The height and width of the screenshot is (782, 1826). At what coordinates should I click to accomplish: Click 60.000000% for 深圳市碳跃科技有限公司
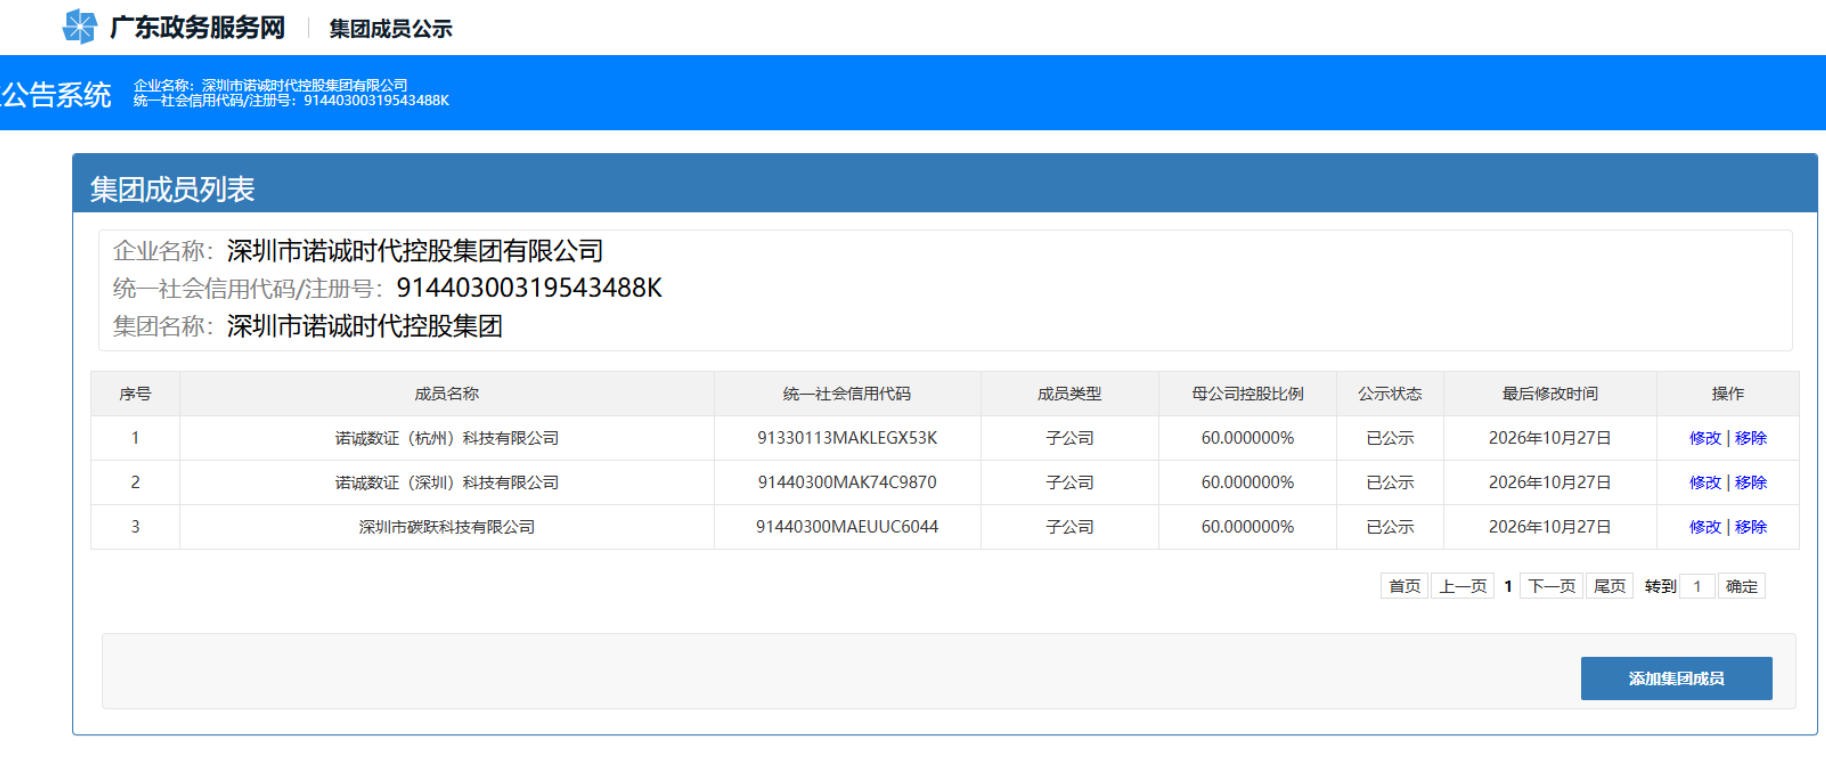1247,527
